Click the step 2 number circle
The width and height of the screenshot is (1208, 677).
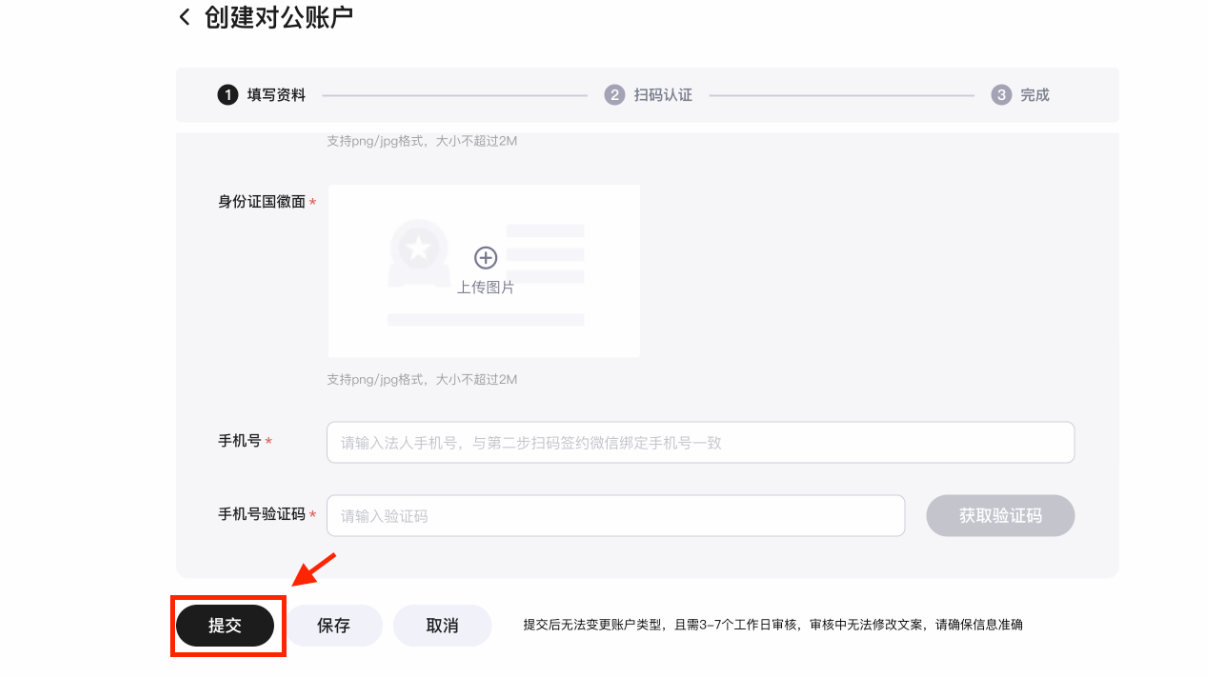(x=614, y=95)
